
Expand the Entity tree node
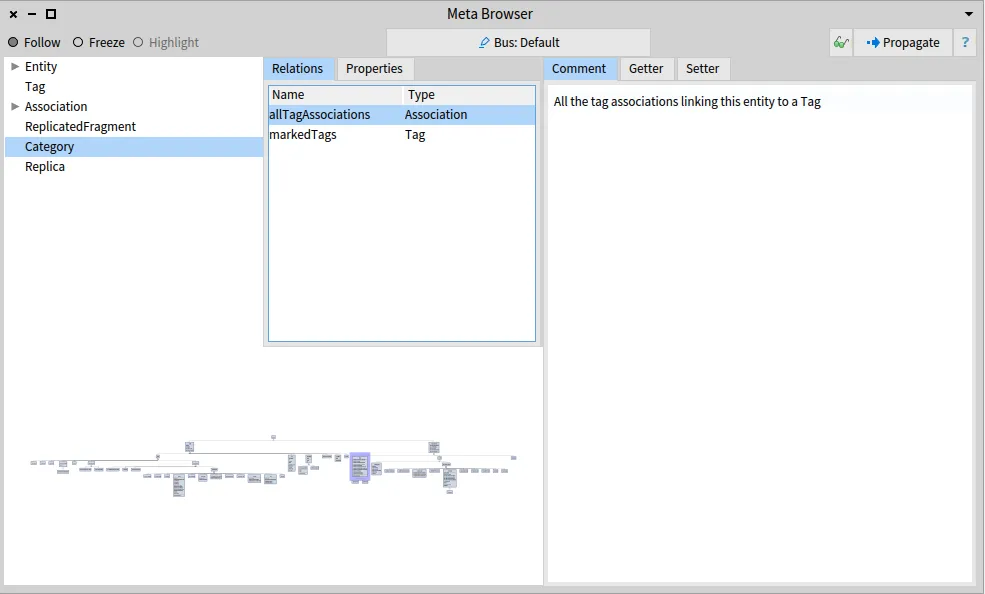[x=15, y=67]
